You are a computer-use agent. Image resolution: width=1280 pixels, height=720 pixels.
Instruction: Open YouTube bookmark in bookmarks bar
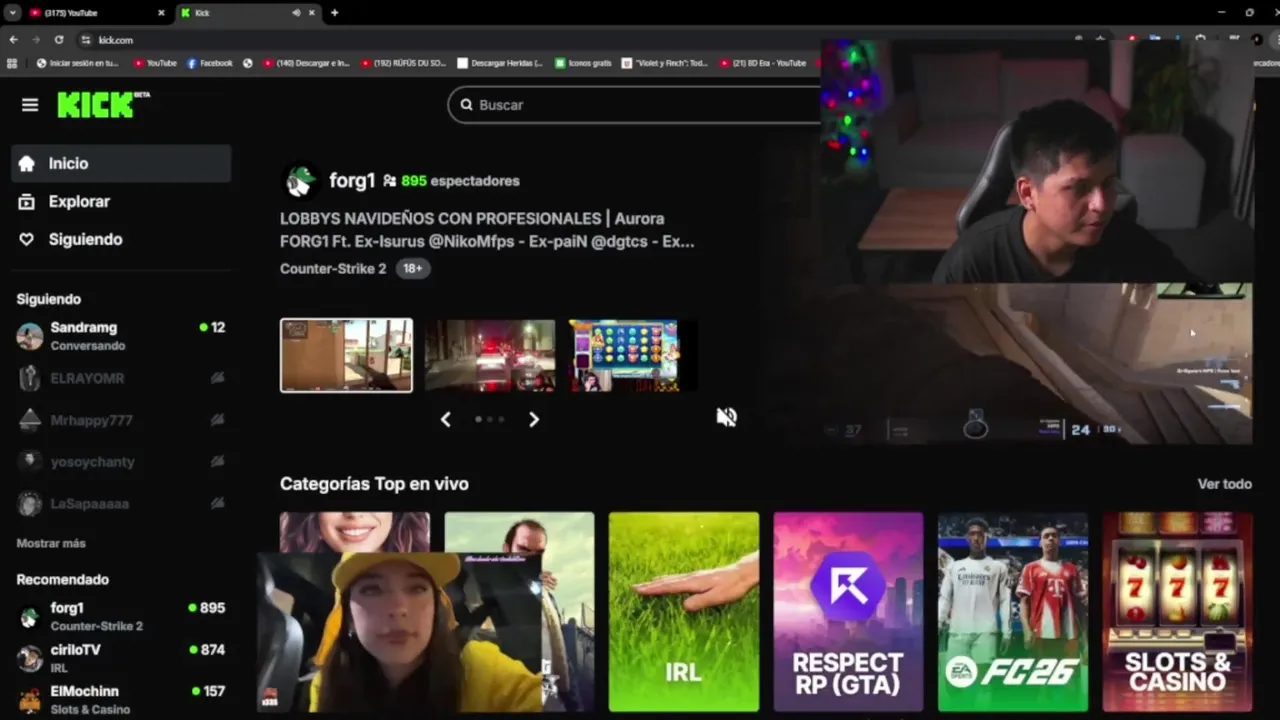coord(155,63)
